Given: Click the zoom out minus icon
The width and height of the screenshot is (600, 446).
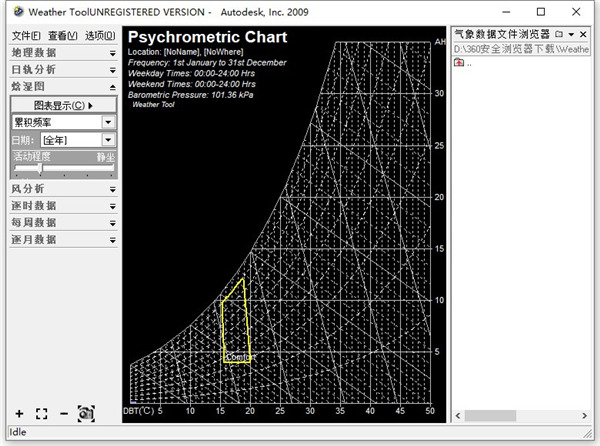Looking at the screenshot, I should (63, 413).
